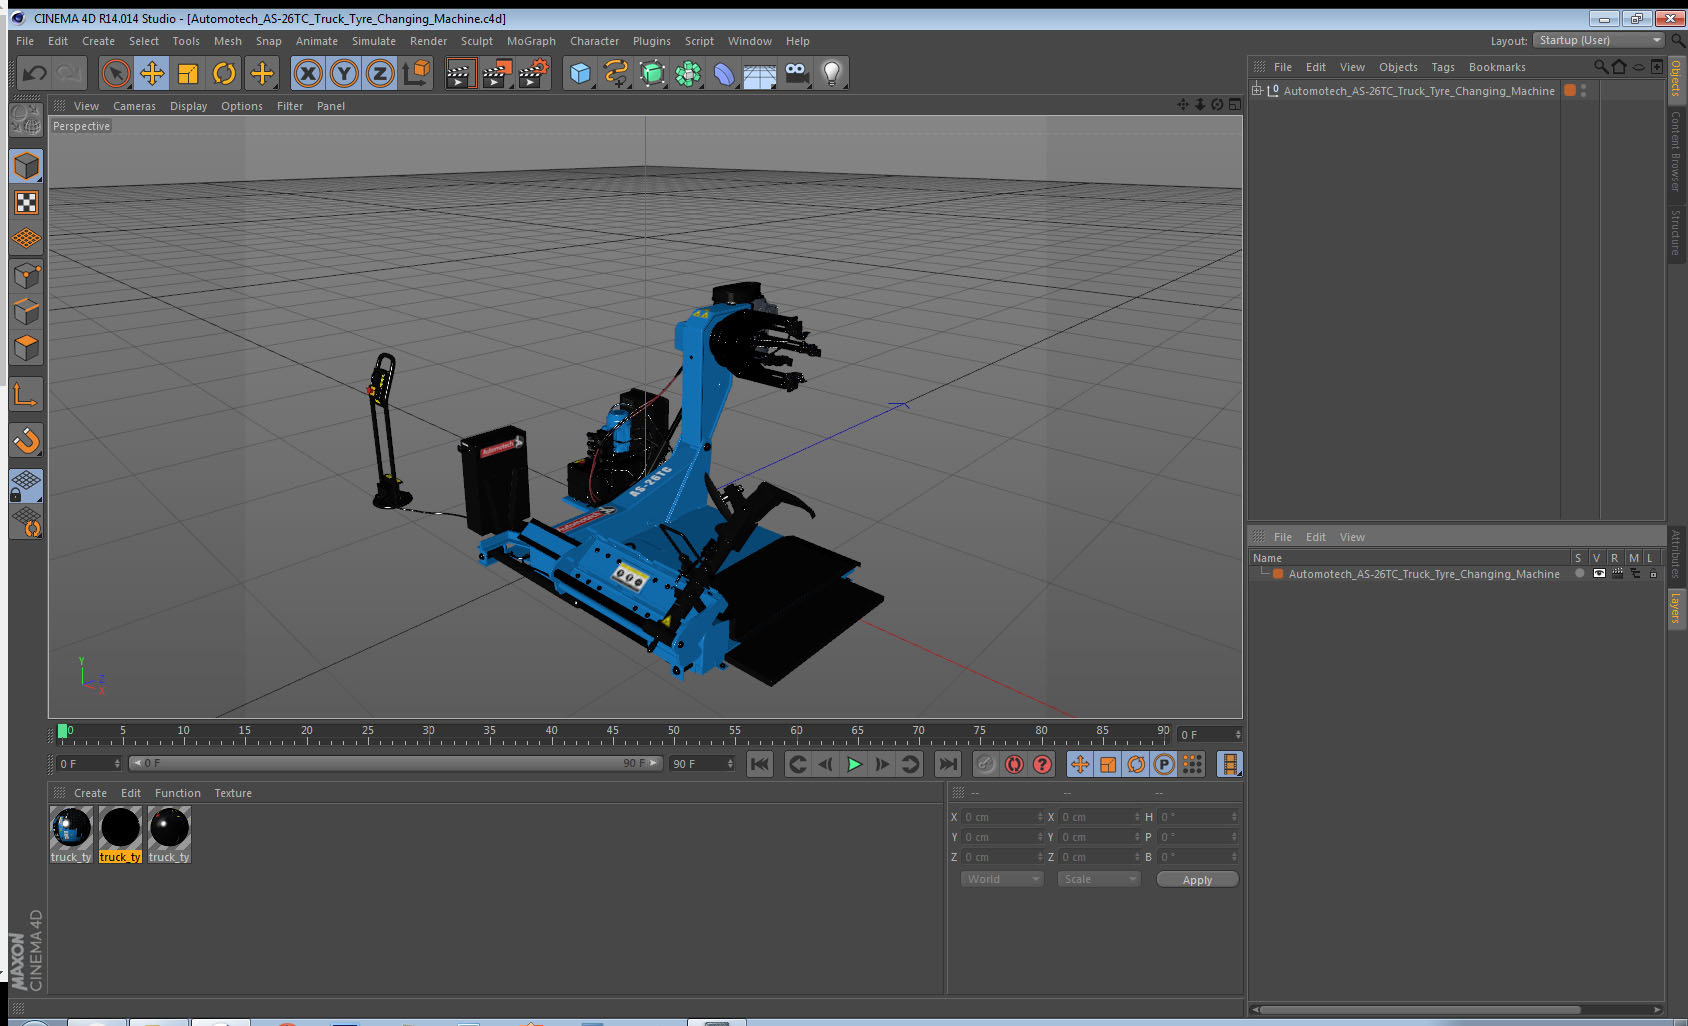This screenshot has width=1688, height=1026.
Task: Go to end of animation
Action: click(x=947, y=764)
